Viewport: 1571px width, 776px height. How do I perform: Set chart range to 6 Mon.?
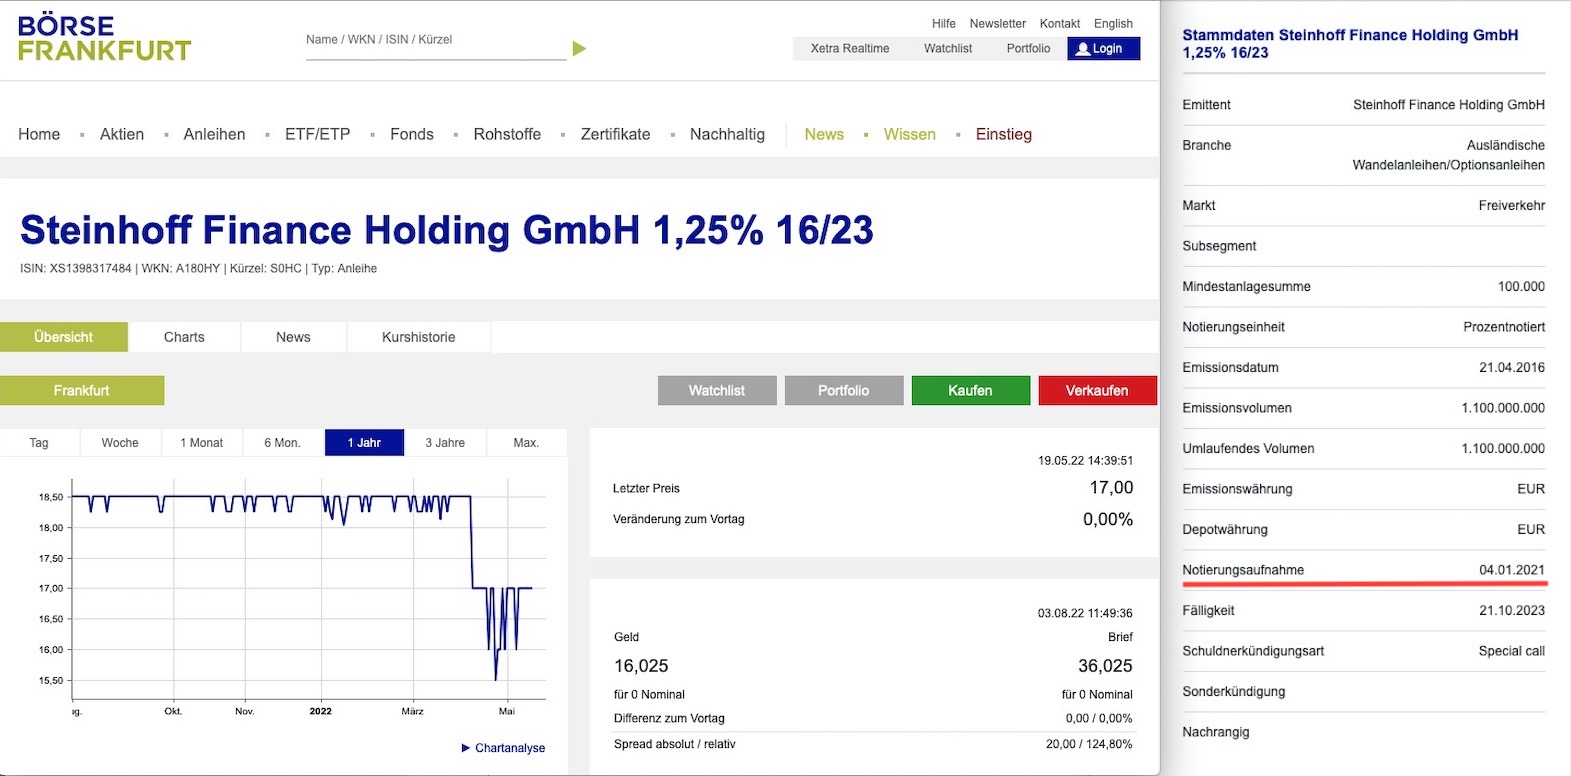(283, 442)
